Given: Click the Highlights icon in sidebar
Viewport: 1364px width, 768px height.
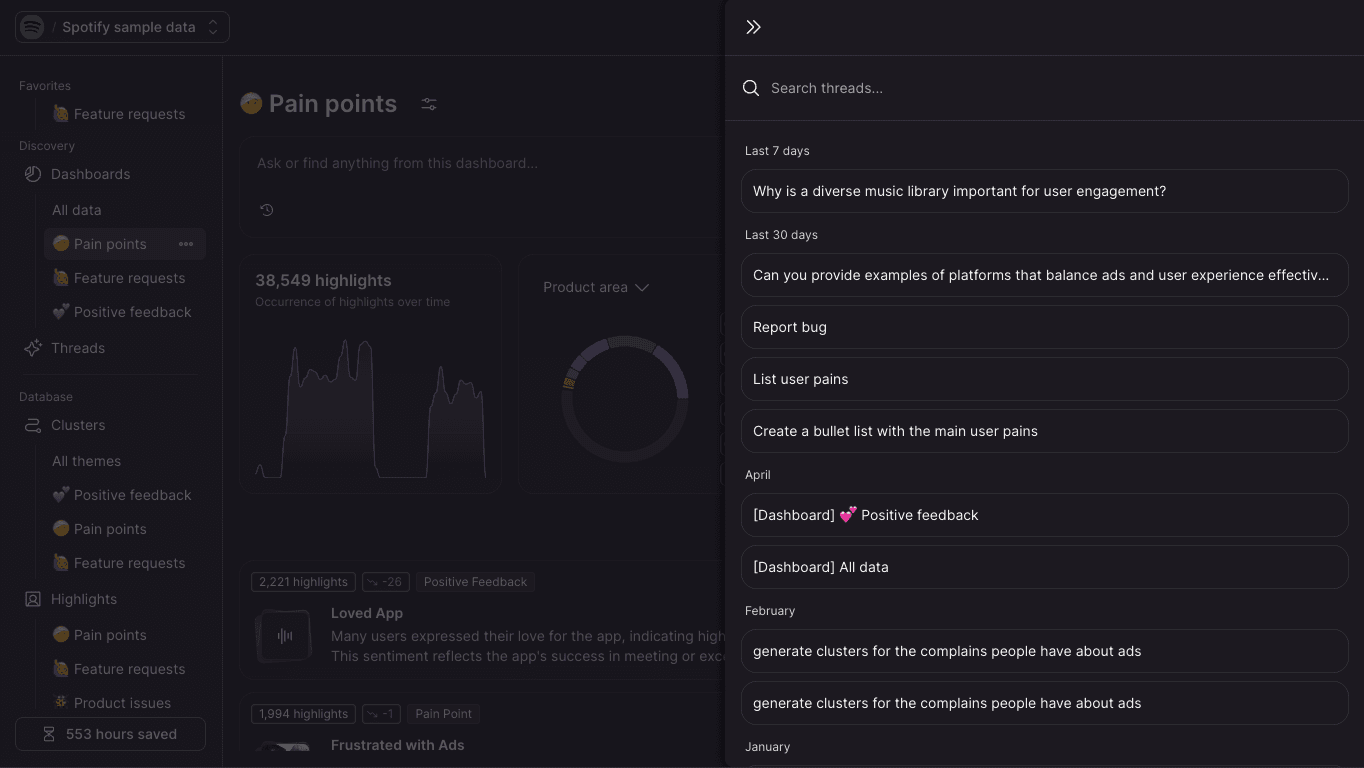Looking at the screenshot, I should click(x=33, y=599).
